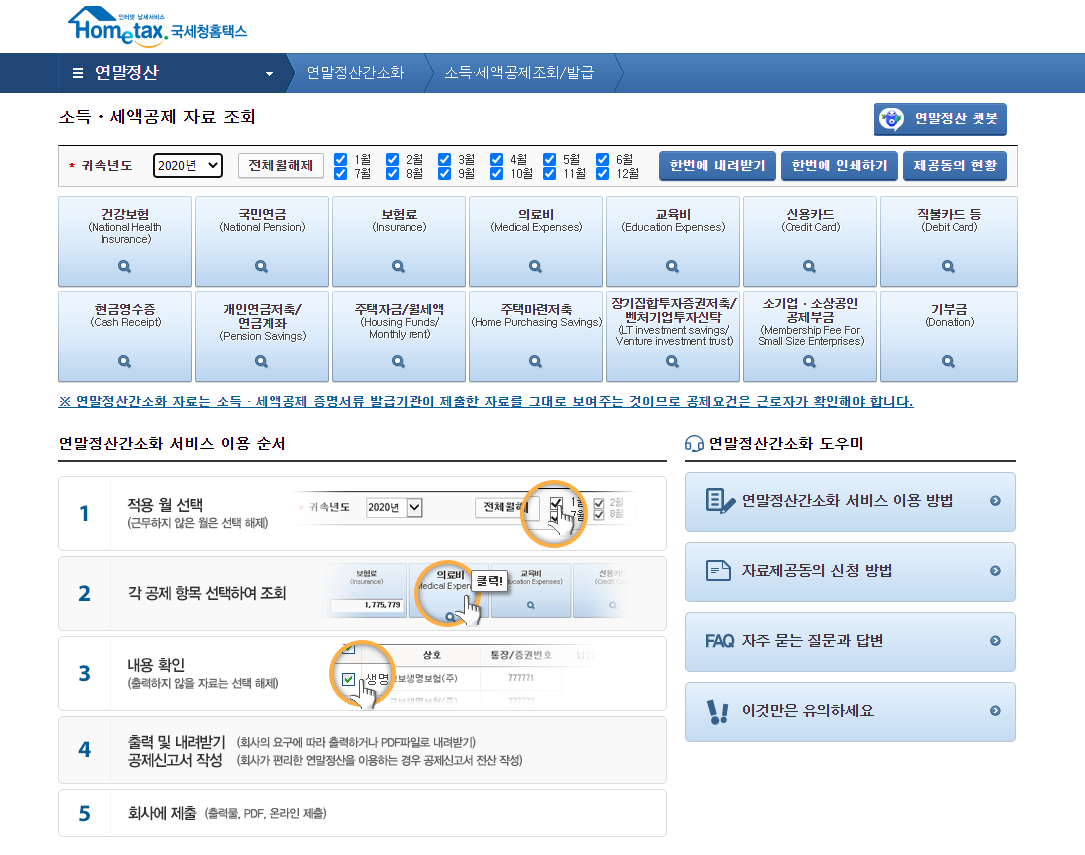The height and width of the screenshot is (855, 1085).
Task: Uncheck the 2월 checkbox
Action: point(392,159)
